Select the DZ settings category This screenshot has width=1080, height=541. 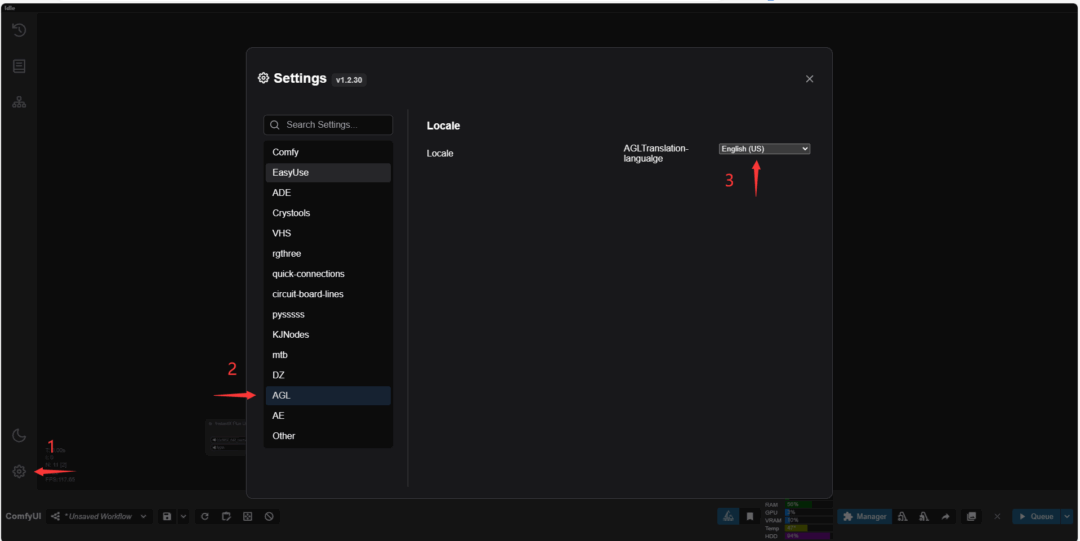click(328, 375)
